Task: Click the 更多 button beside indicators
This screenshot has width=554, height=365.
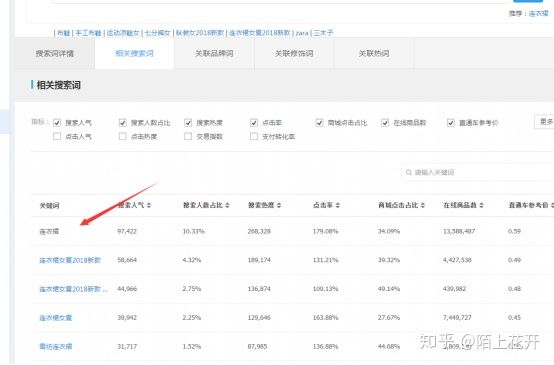Action: pos(544,122)
